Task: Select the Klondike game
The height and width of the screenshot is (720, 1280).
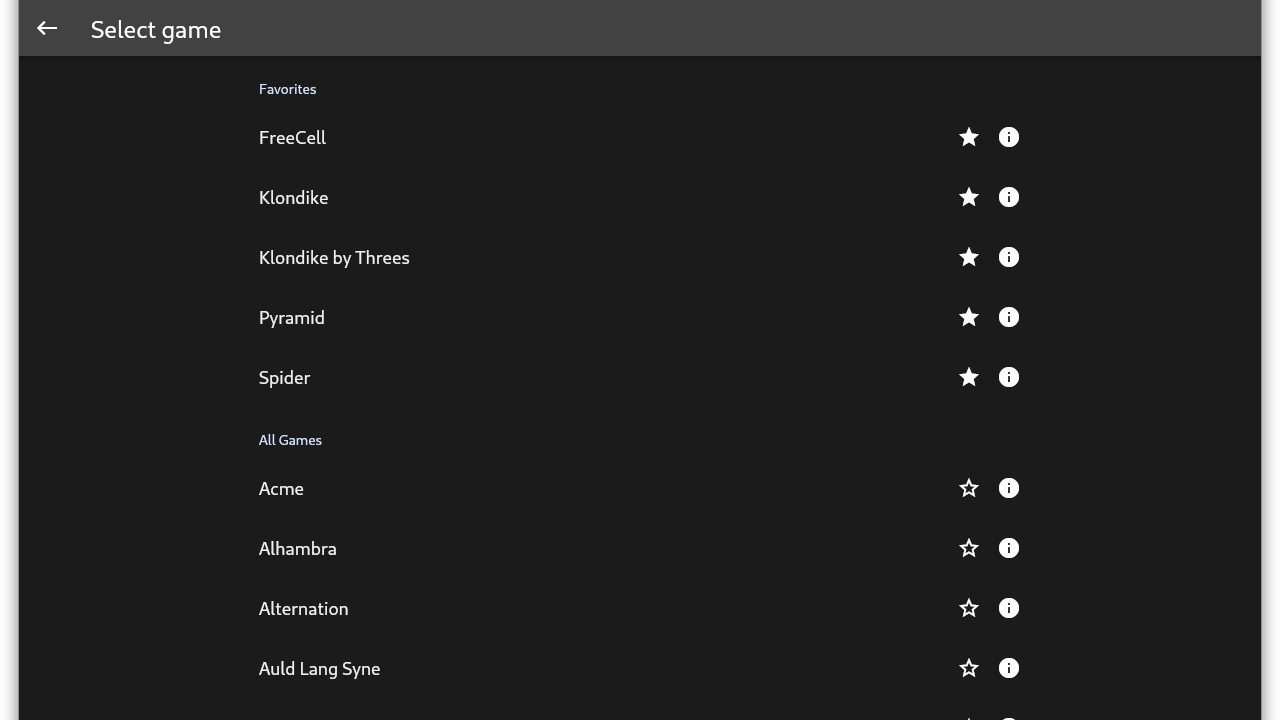Action: pyautogui.click(x=294, y=198)
